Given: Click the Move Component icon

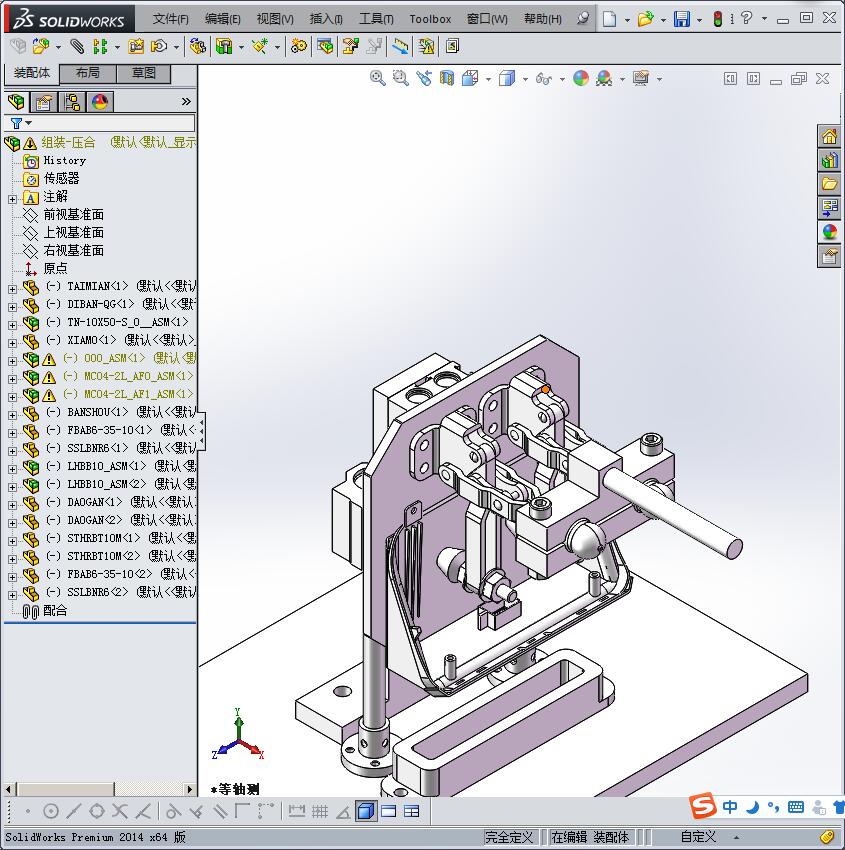Looking at the screenshot, I should tap(159, 47).
